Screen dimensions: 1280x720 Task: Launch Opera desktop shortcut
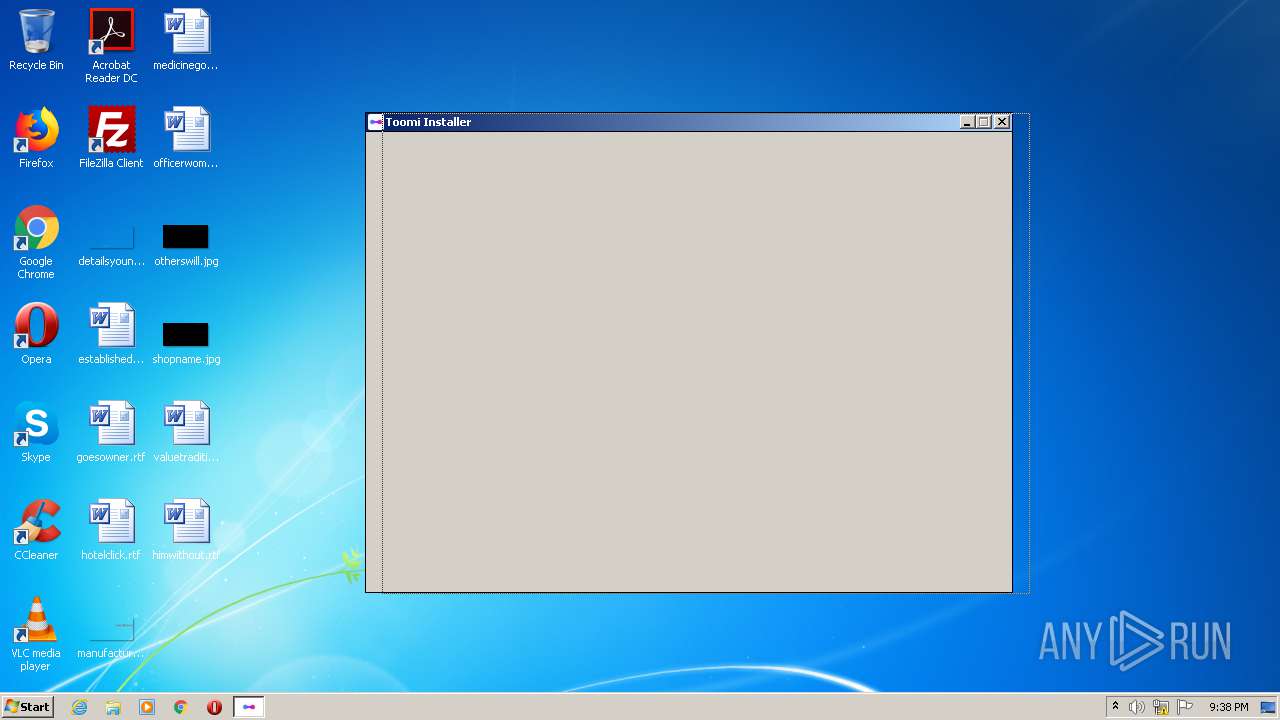coord(36,335)
